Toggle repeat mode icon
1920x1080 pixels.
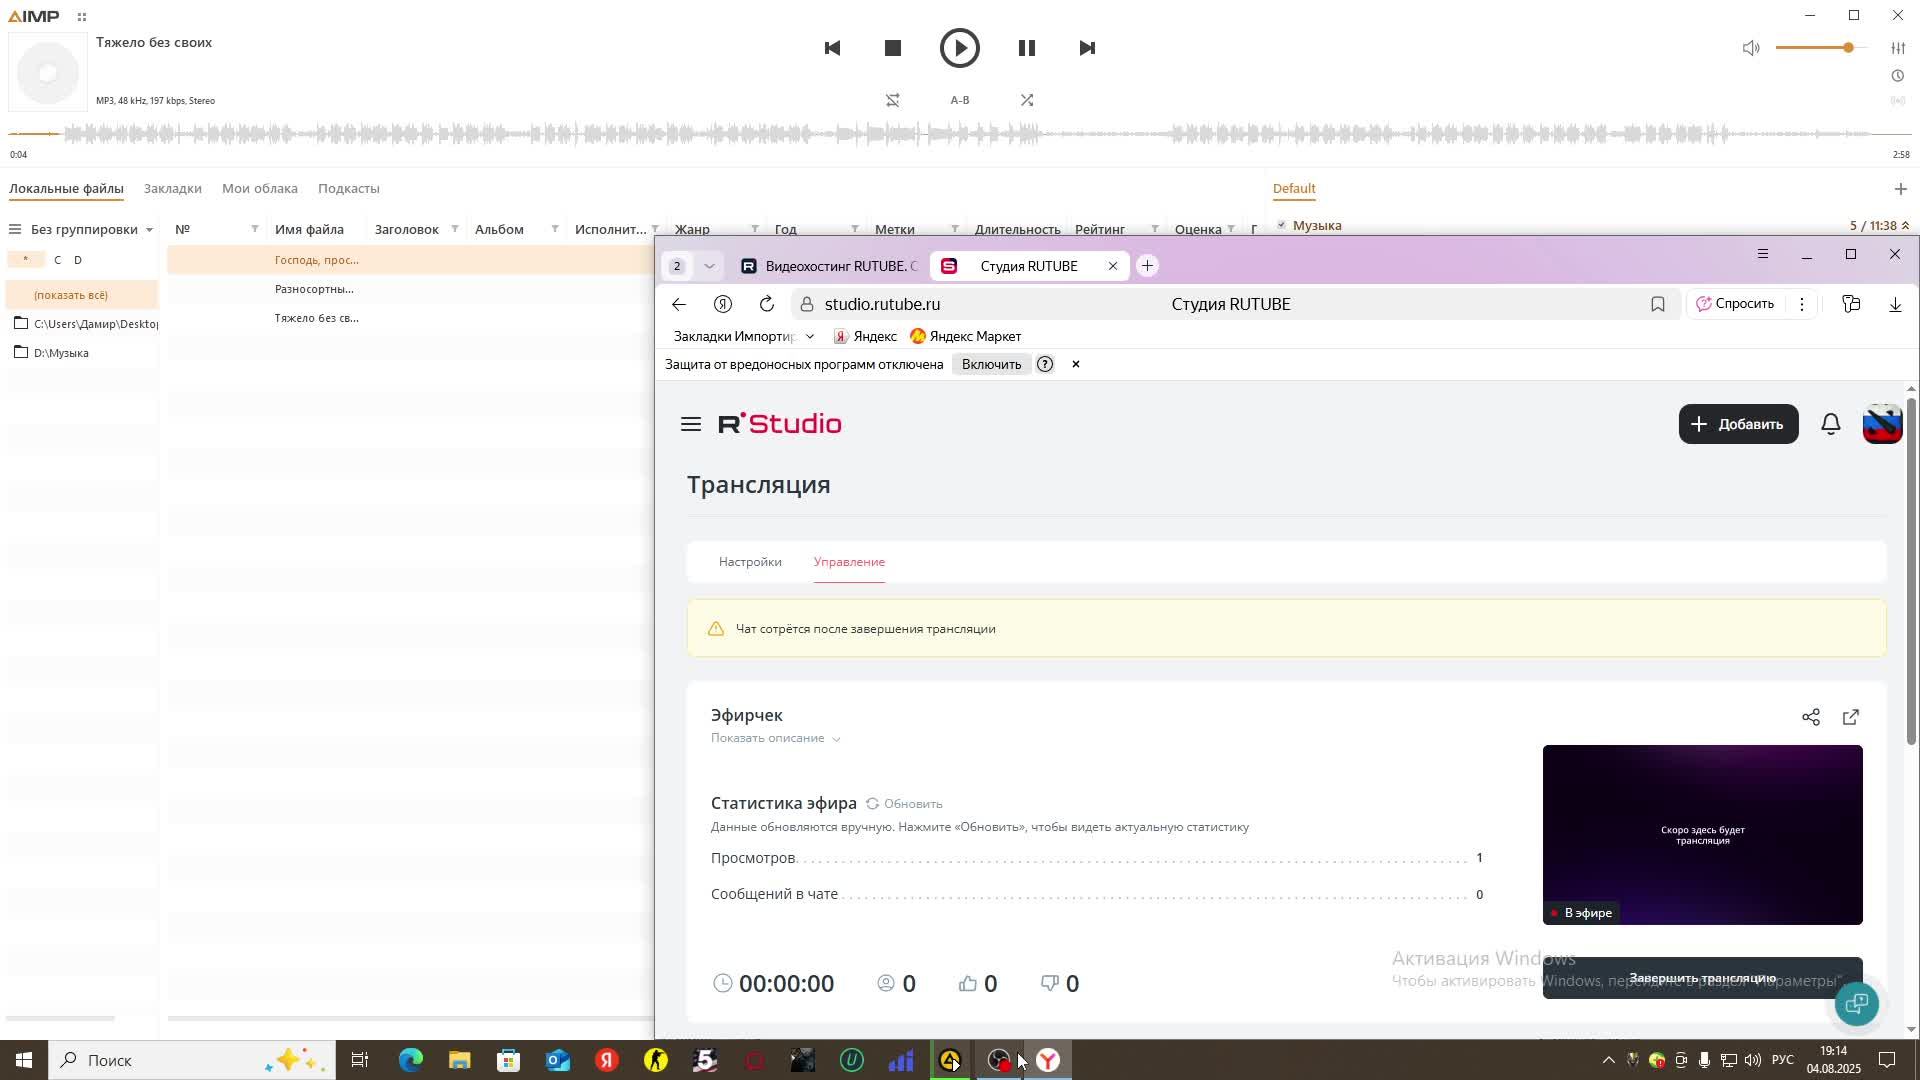[893, 100]
